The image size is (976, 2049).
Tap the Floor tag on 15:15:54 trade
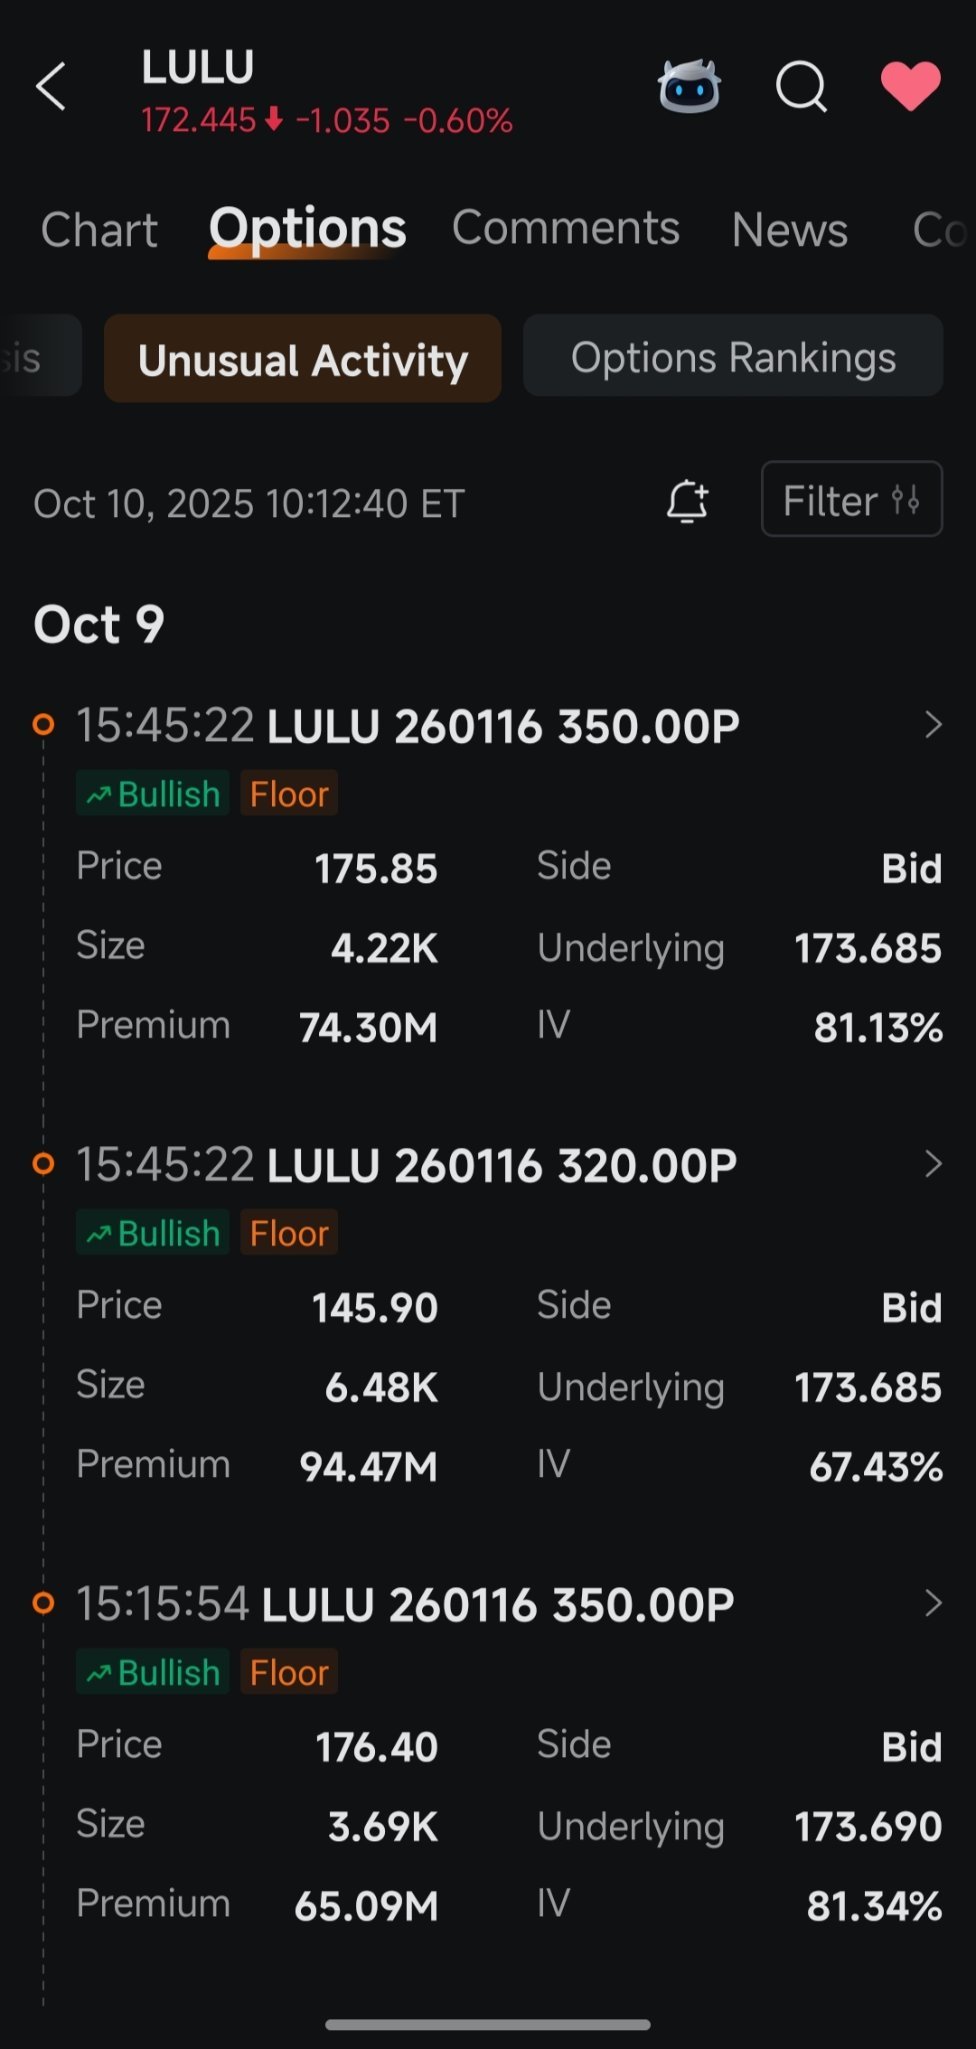(x=289, y=1672)
